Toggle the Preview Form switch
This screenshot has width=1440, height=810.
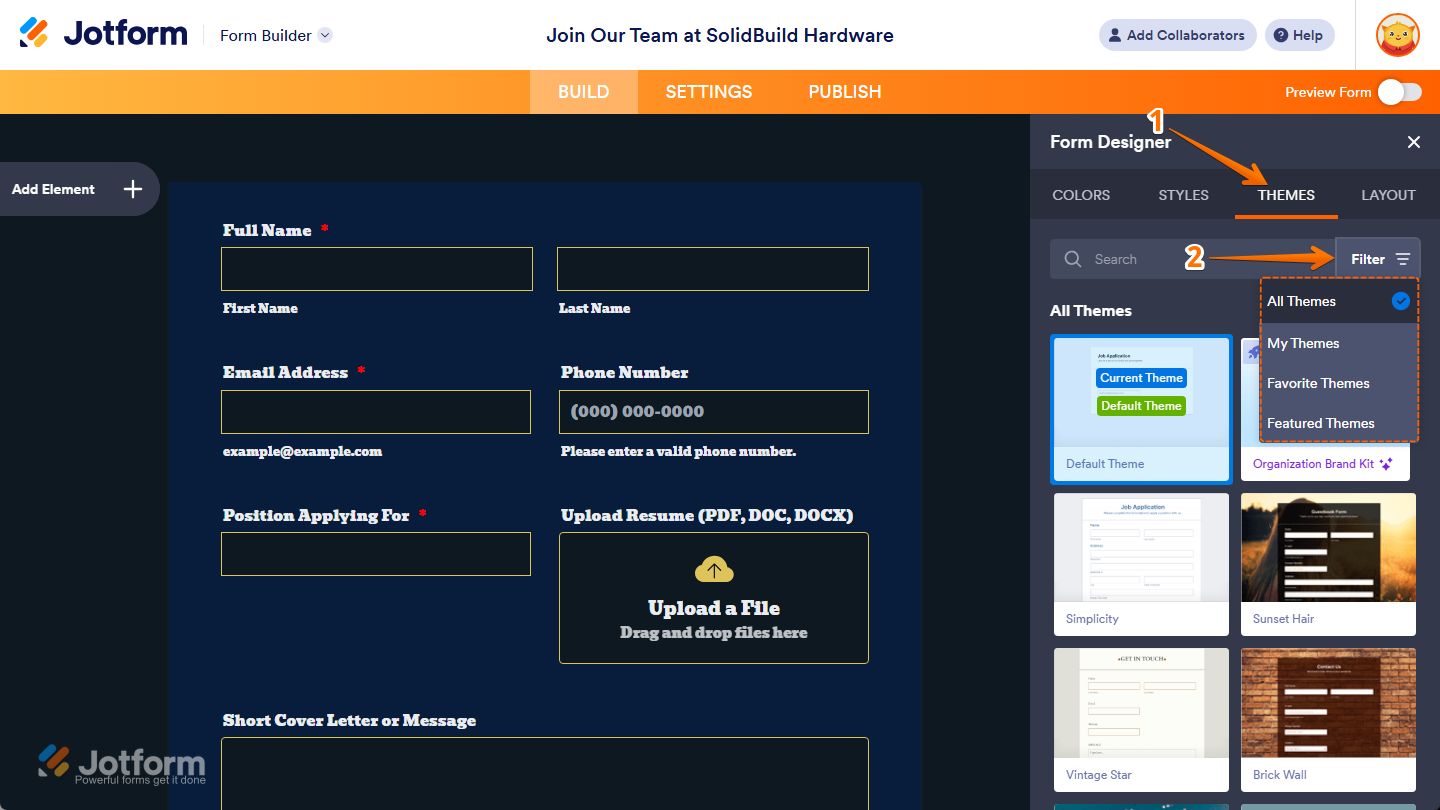(1399, 92)
